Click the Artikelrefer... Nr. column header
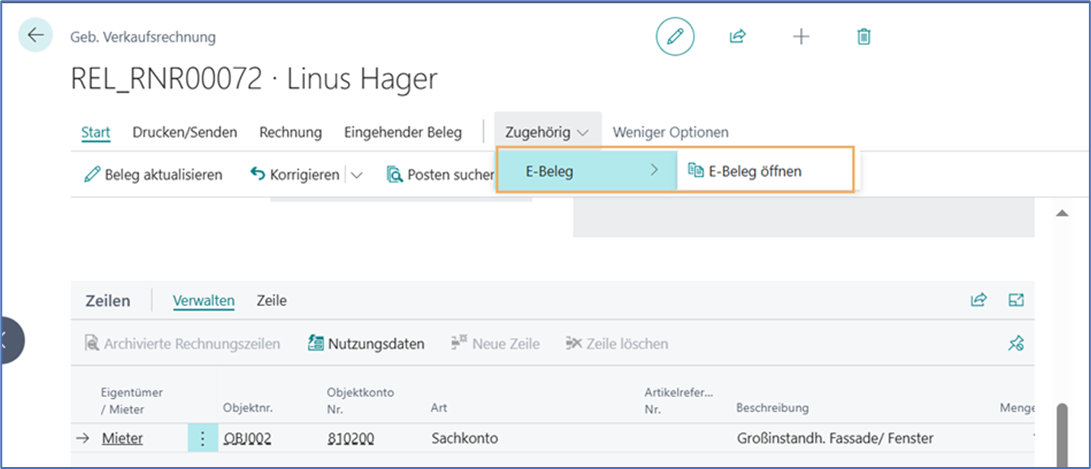 click(x=678, y=401)
